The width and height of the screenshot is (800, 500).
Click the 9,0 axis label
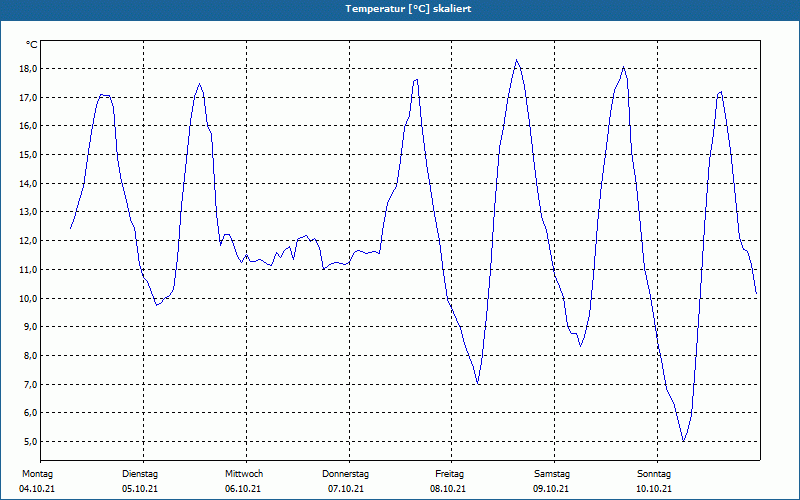point(30,327)
